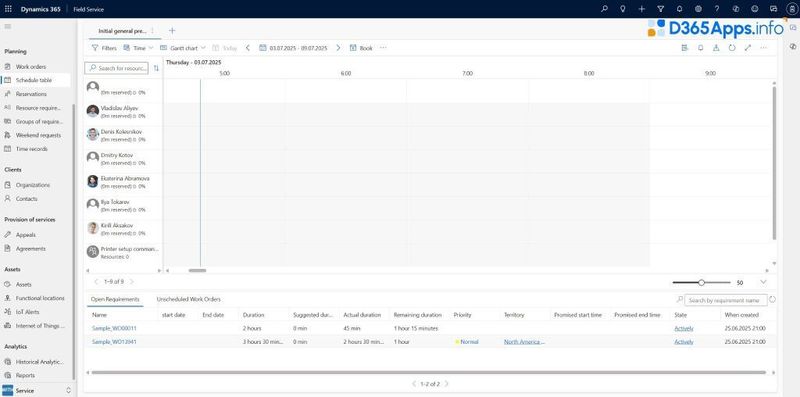Open the date range picker 03.07.2025 - 09.07.2025
Screen dimensions: 800x397
293,48
